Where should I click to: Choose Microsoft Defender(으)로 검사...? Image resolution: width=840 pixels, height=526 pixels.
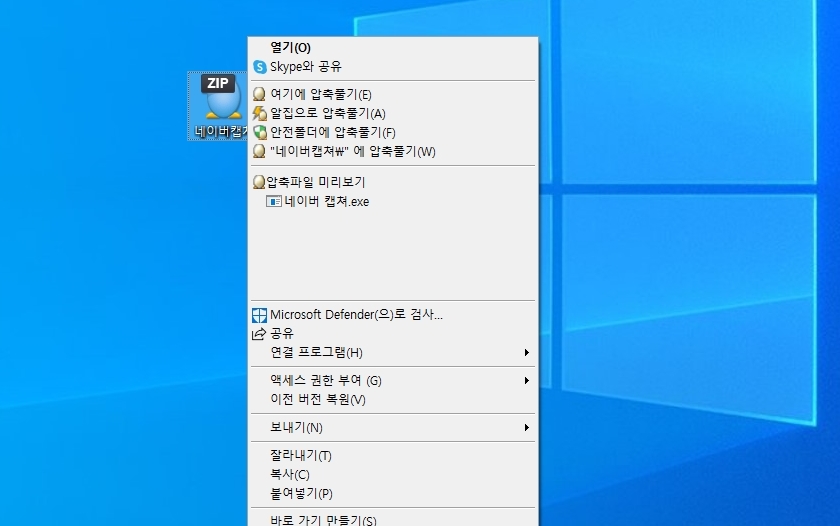point(393,314)
